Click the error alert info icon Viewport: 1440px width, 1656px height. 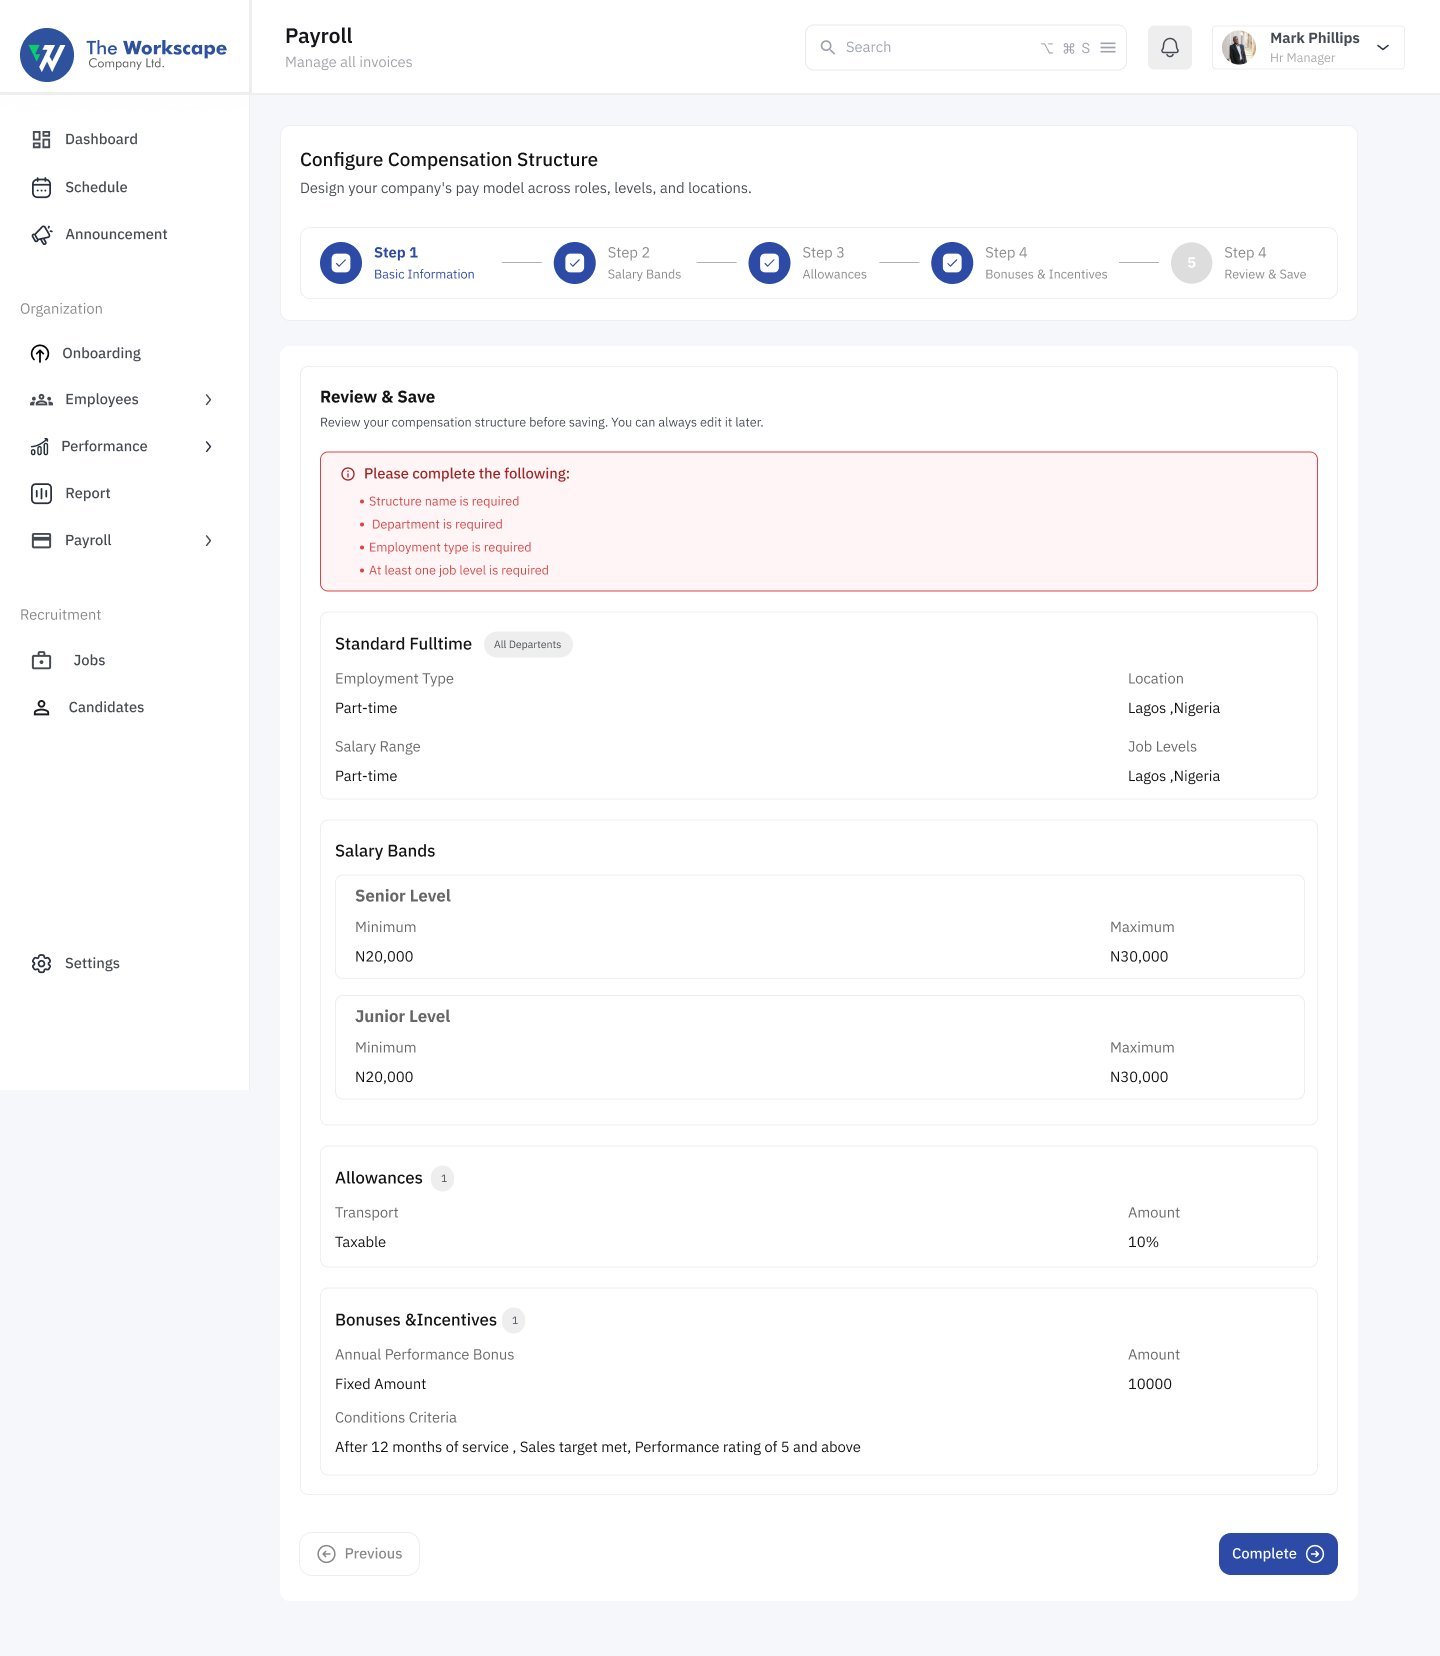[x=348, y=474]
